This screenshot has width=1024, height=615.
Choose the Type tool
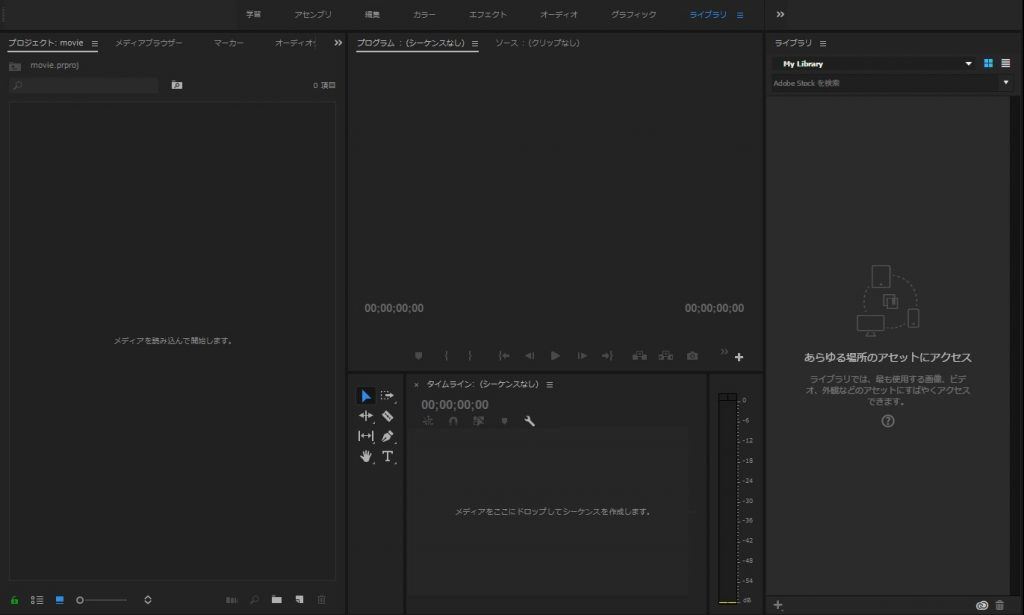388,457
